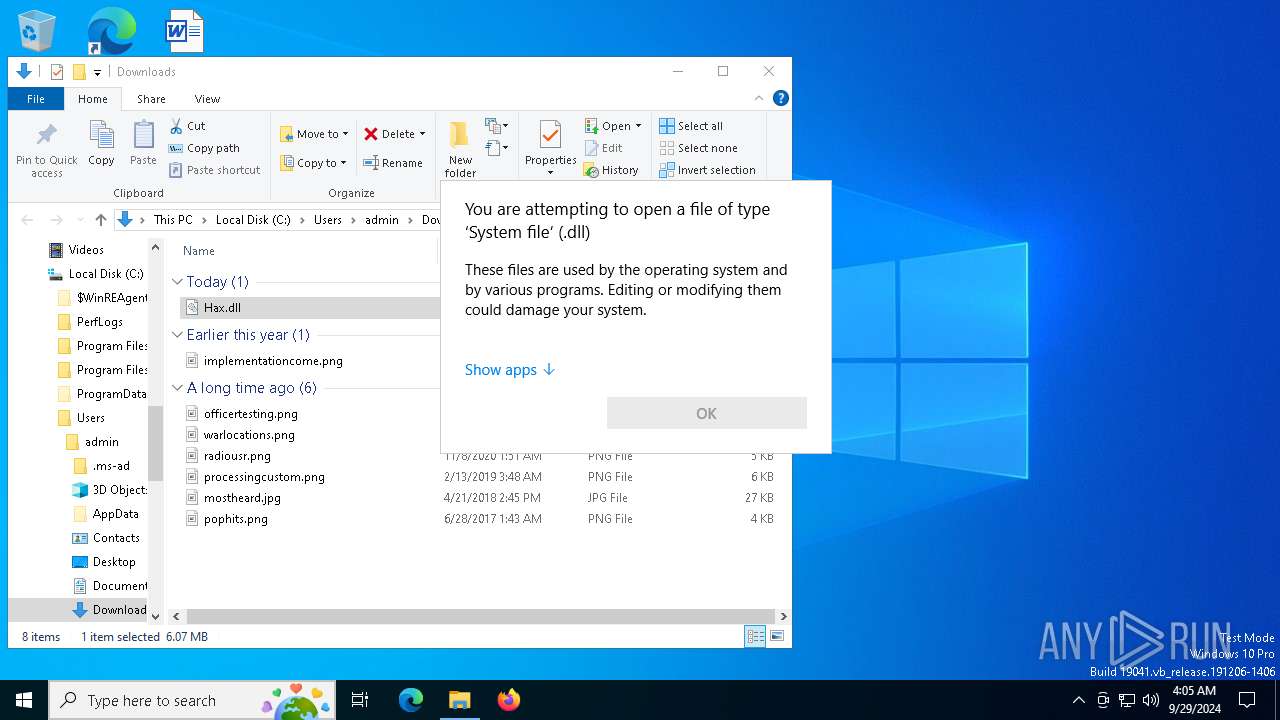Screen dimensions: 1280x720
Task: Click Local Disk (C:) breadcrumb
Action: tap(253, 220)
